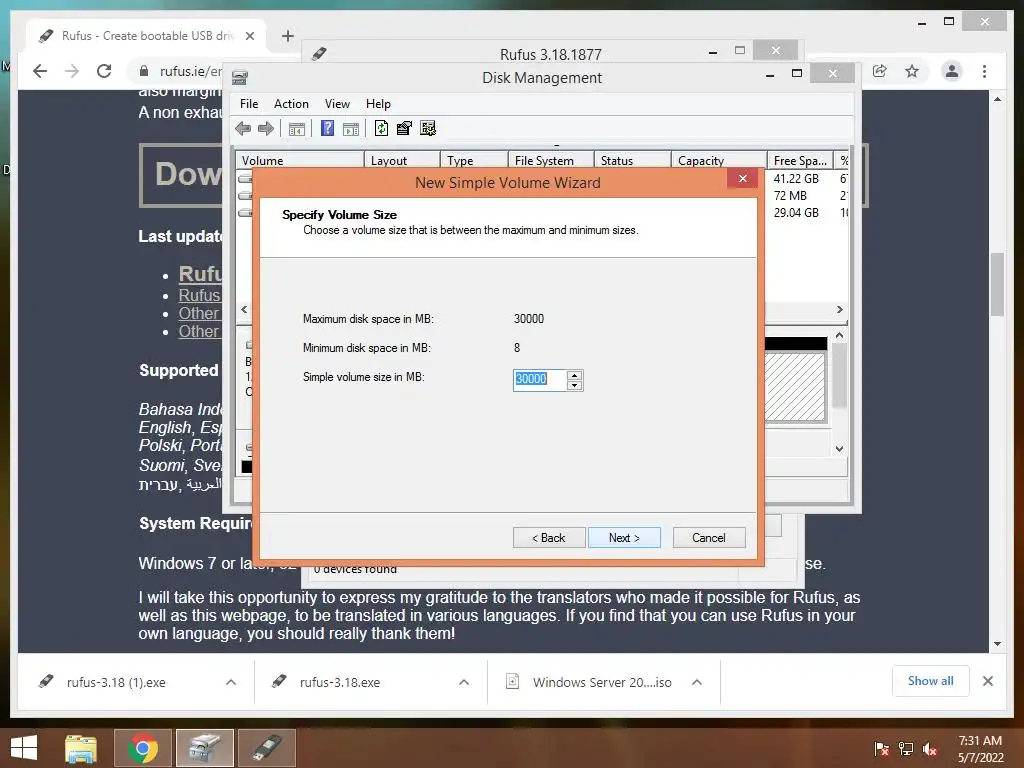Image resolution: width=1024 pixels, height=768 pixels.
Task: Expand options for Windows Server iso download
Action: [x=697, y=682]
